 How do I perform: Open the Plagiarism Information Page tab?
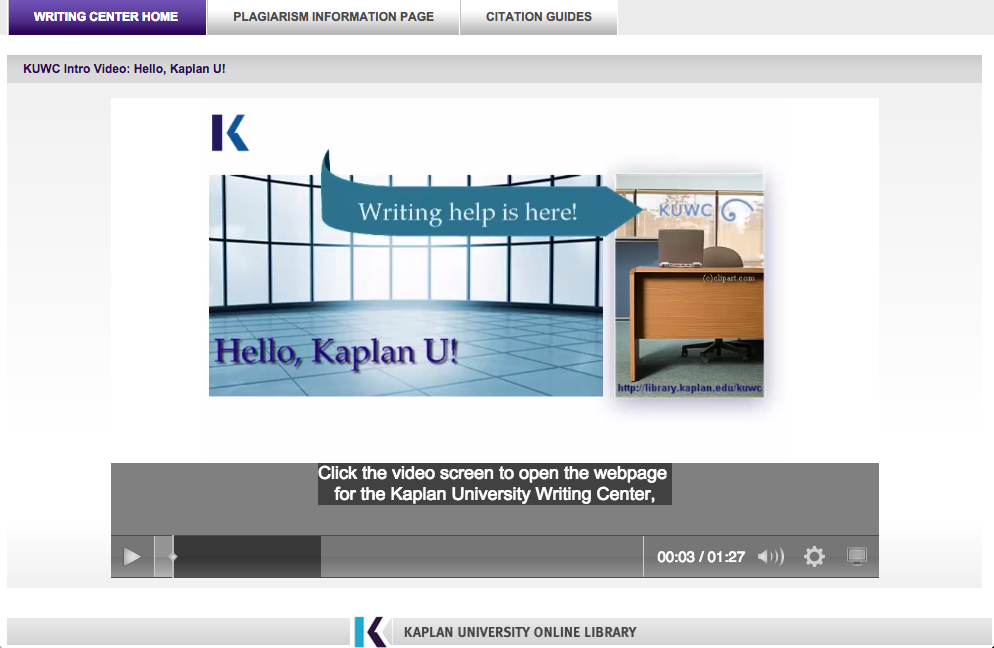(333, 17)
